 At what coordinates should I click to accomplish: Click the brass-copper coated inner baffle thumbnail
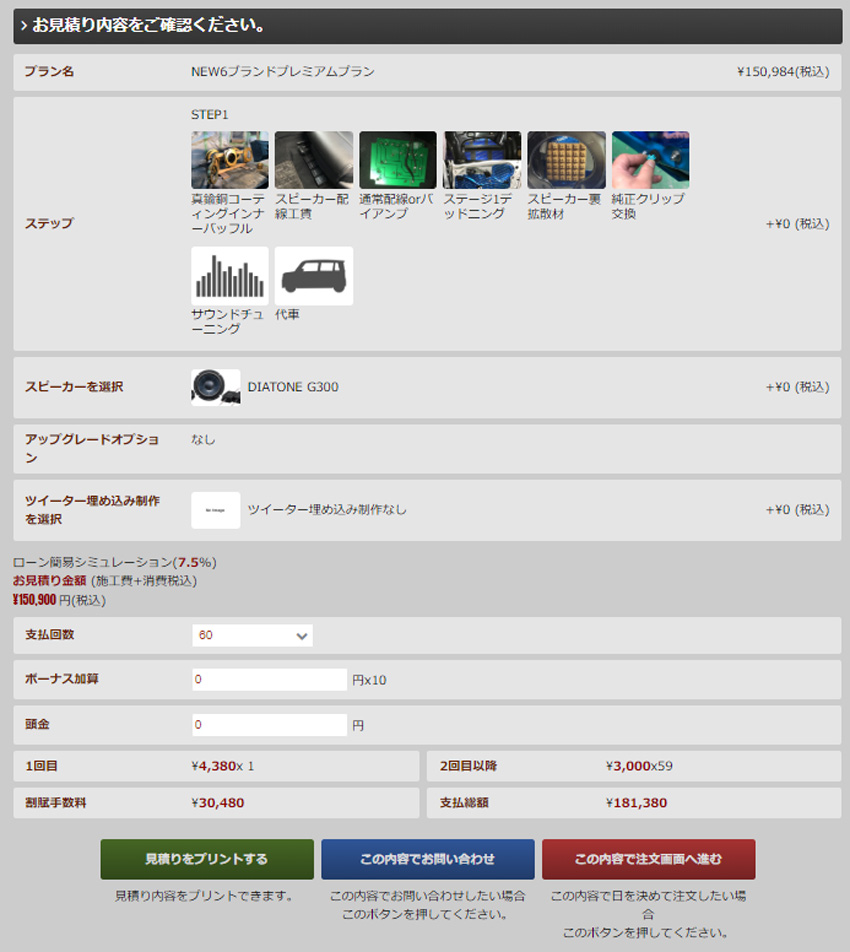(229, 160)
